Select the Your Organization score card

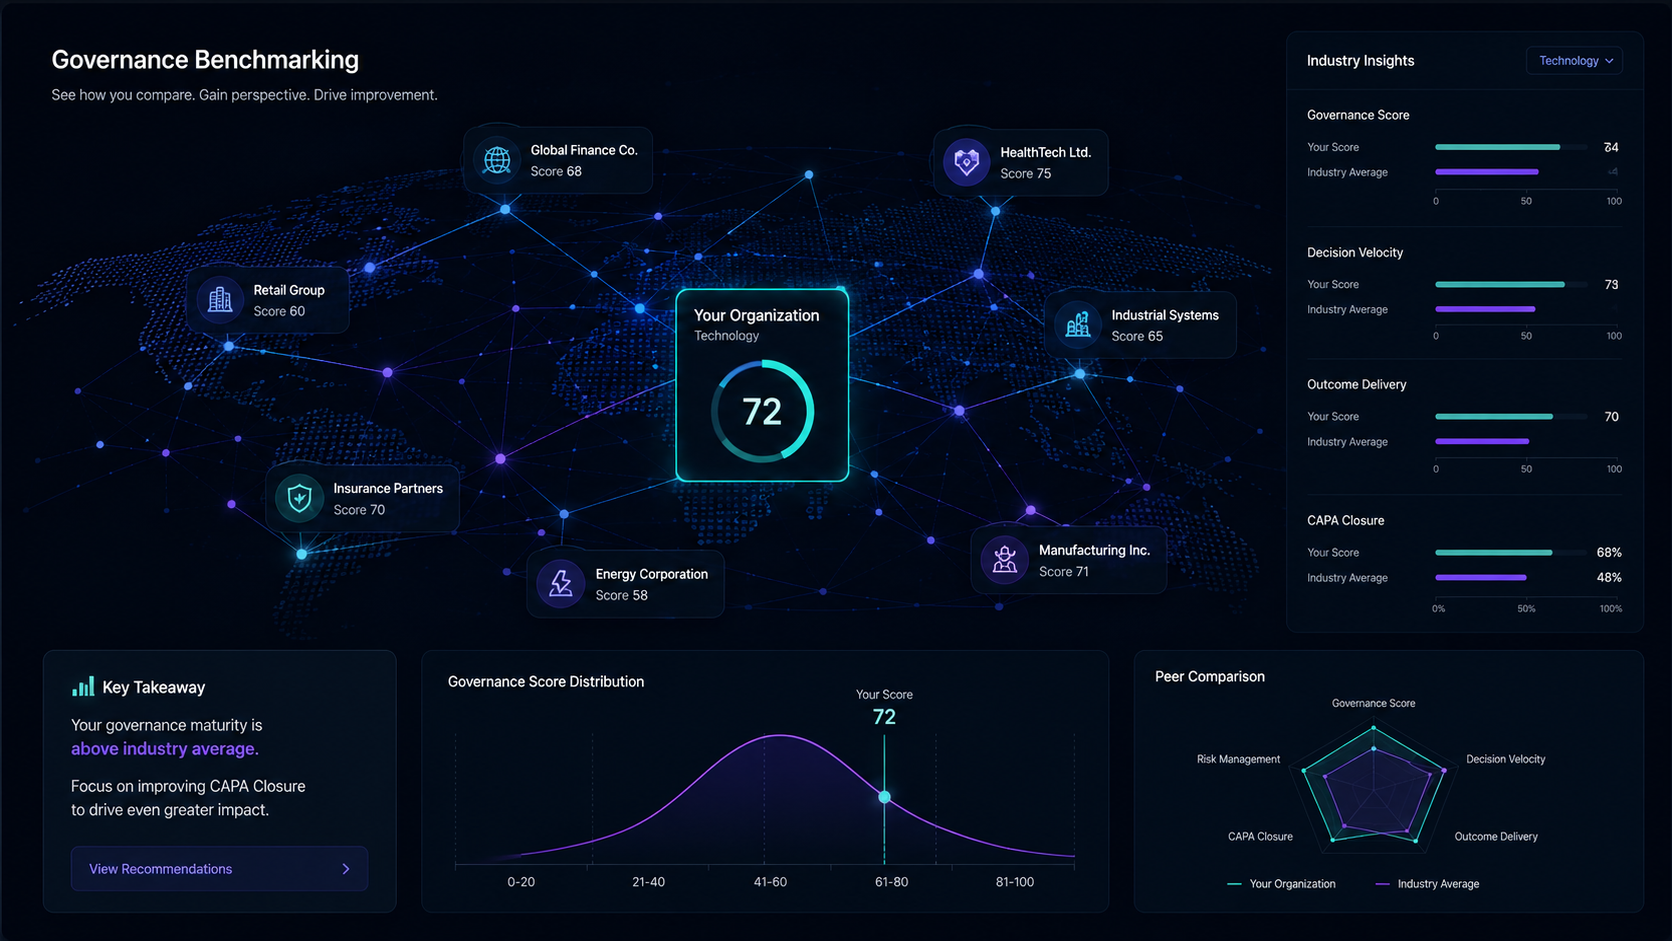pos(762,386)
